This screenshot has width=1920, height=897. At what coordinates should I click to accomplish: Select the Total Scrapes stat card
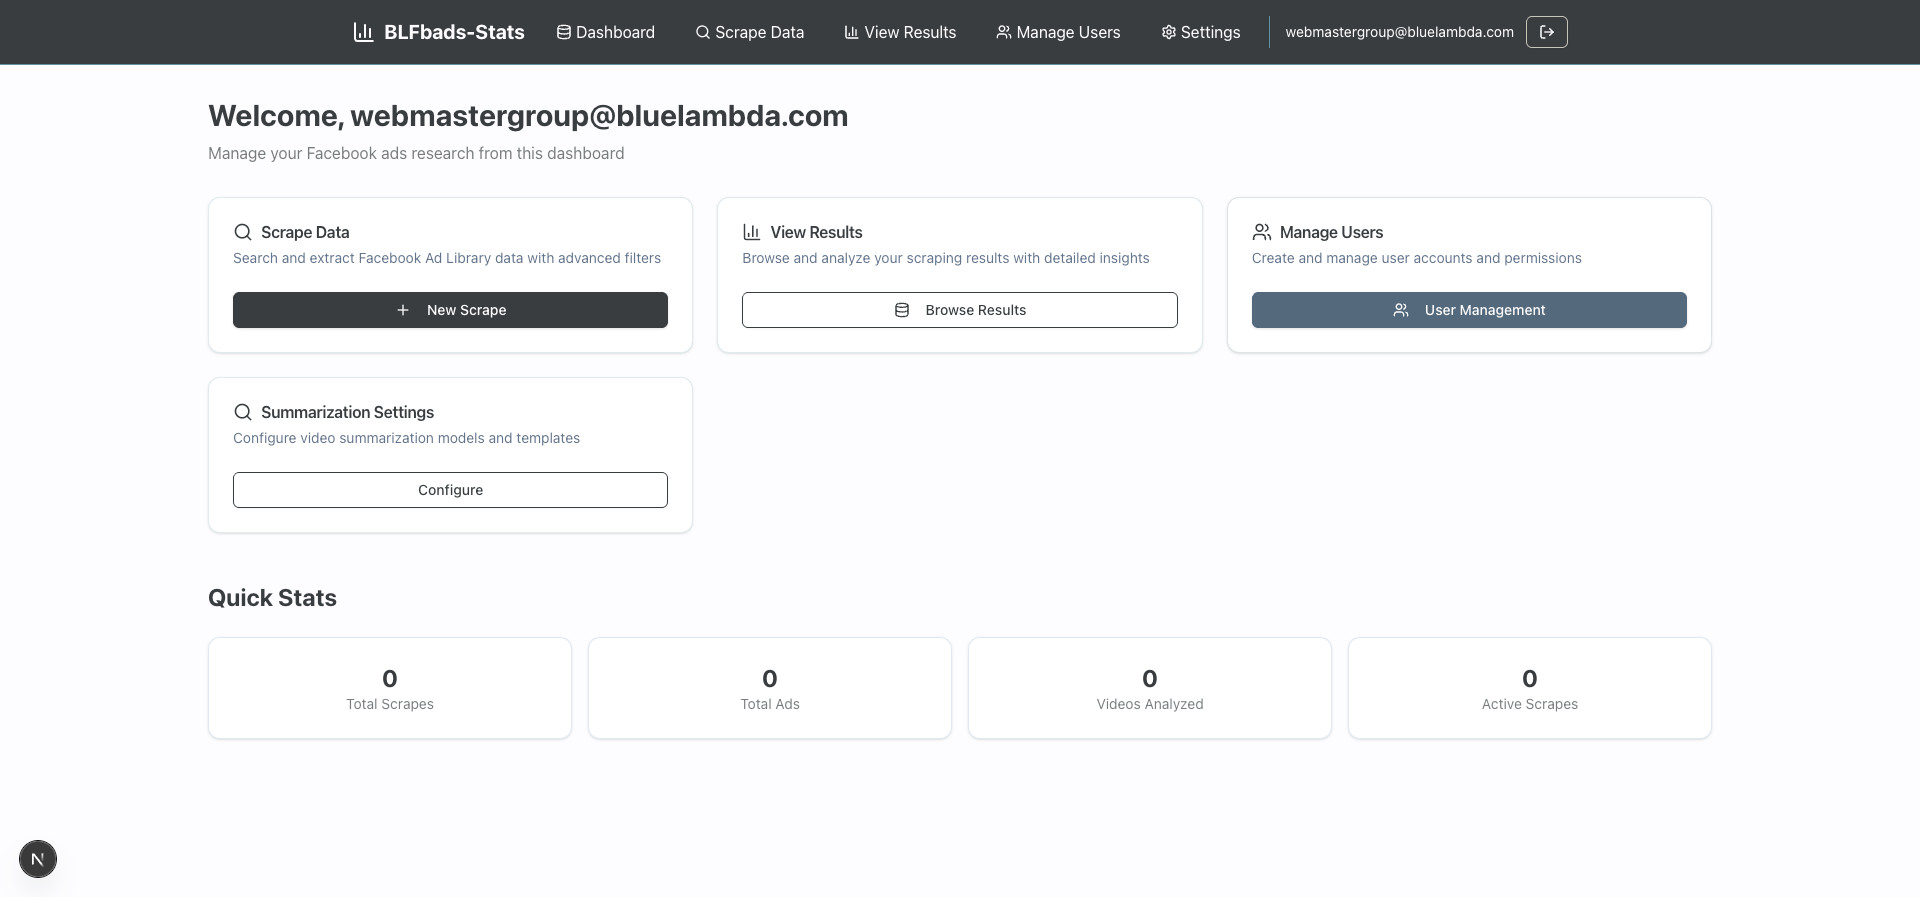[390, 688]
